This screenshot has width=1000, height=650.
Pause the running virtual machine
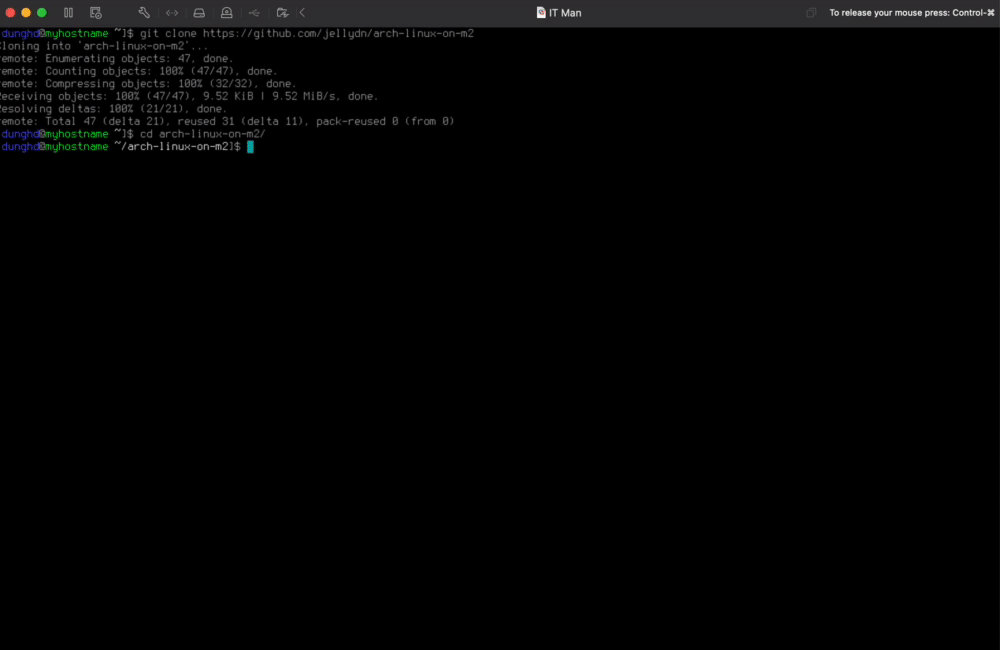tap(68, 12)
